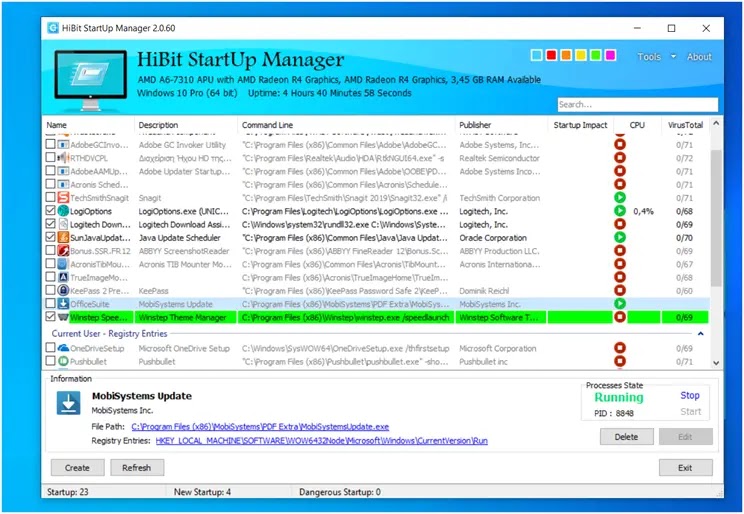Click the SunJavaUpdate Java icon

63,237
